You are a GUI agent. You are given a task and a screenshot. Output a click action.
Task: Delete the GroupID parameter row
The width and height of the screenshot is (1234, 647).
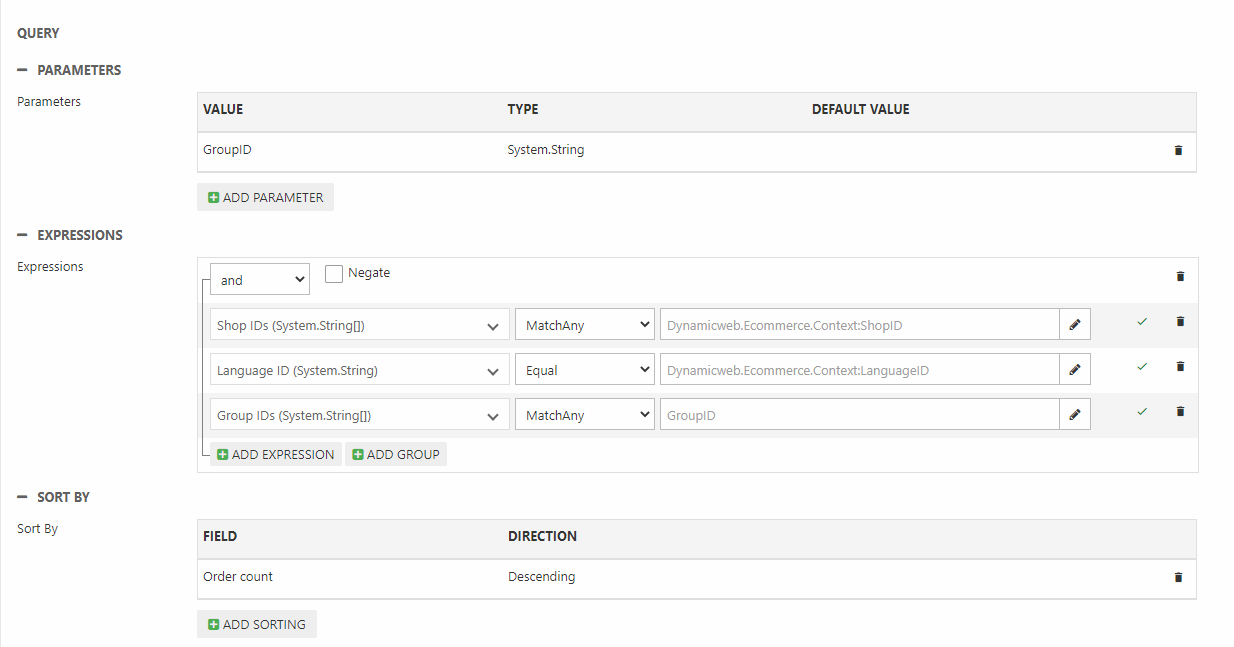(x=1177, y=151)
